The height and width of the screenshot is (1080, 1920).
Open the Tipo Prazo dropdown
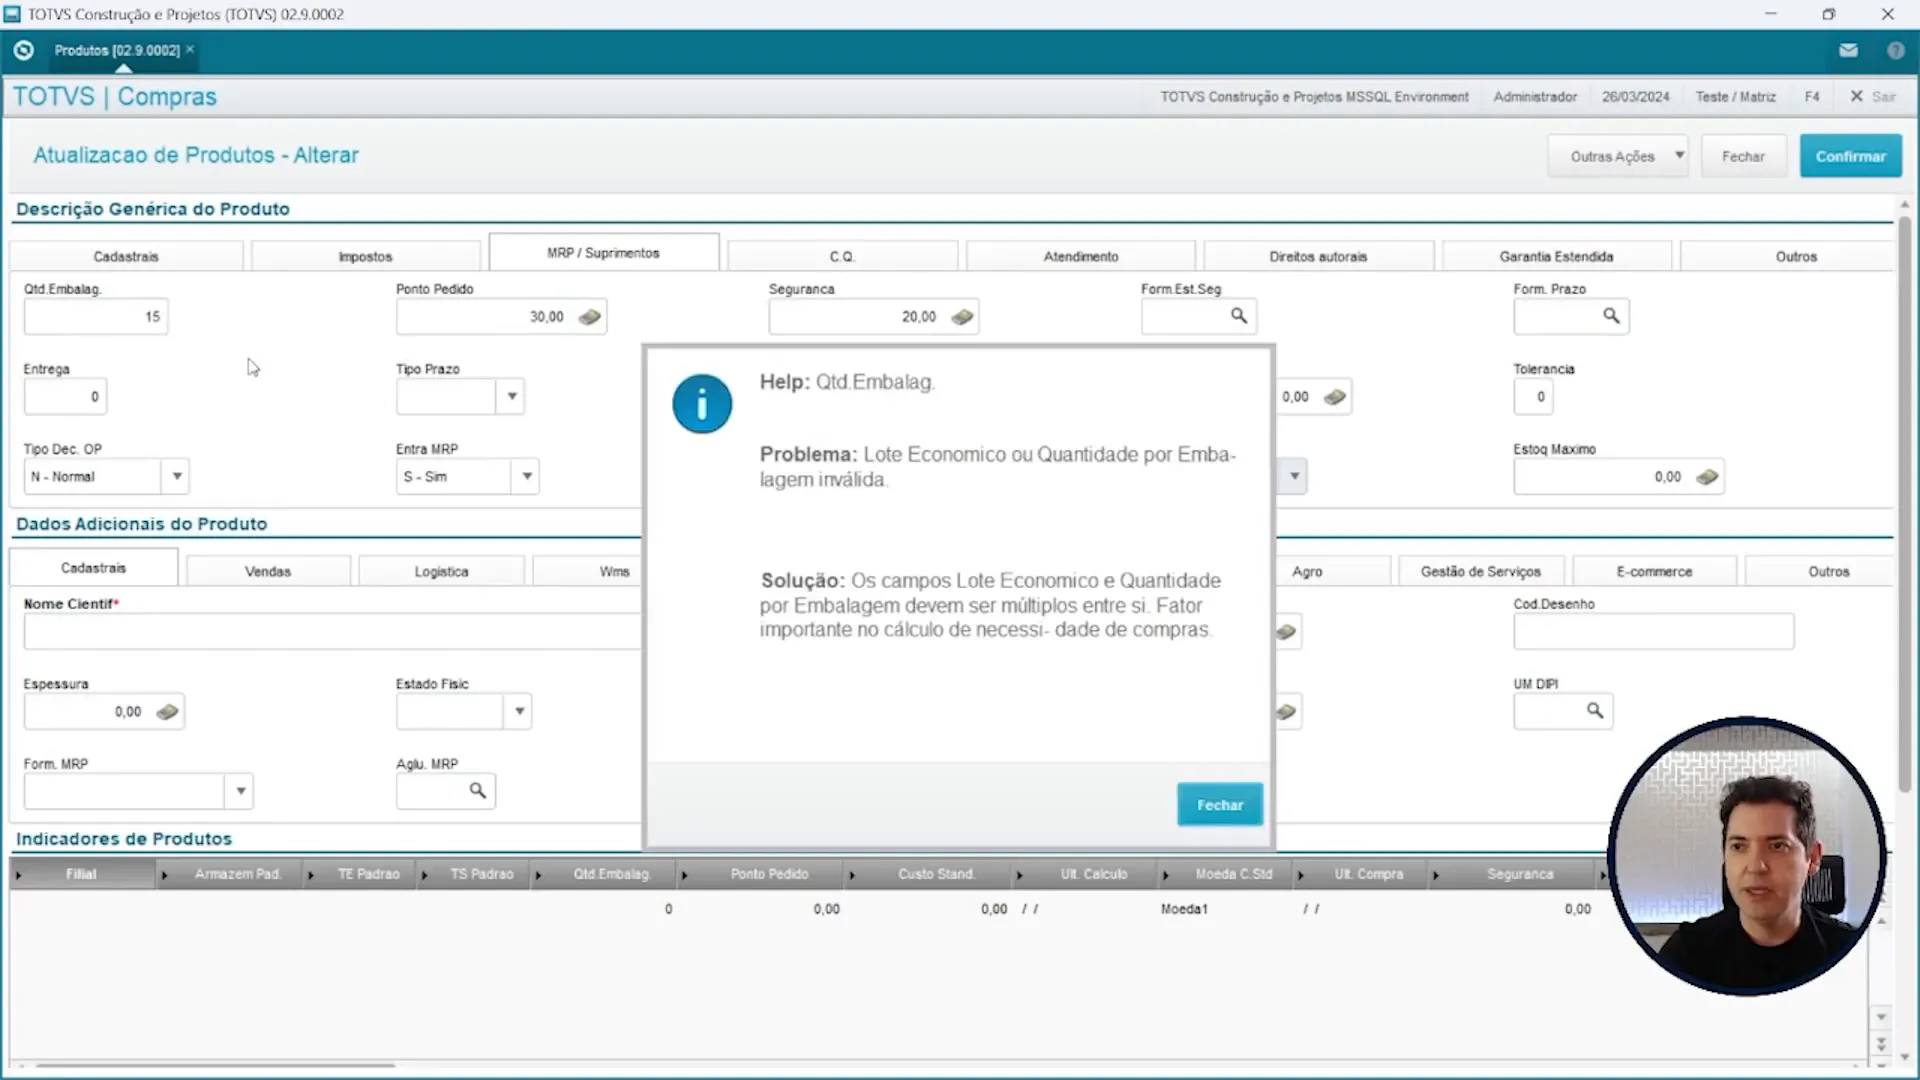point(511,396)
